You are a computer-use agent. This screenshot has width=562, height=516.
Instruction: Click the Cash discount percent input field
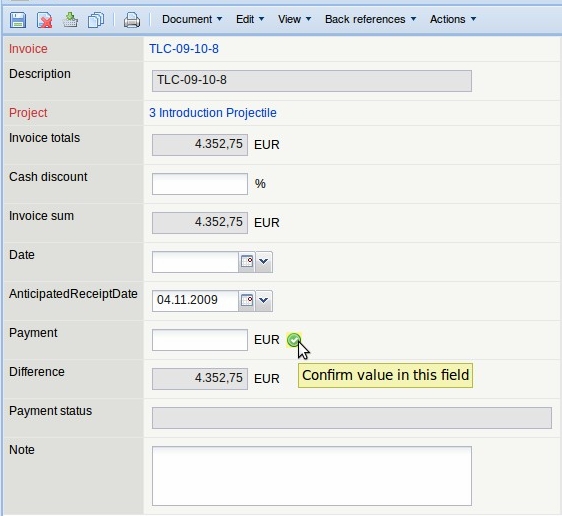[200, 184]
